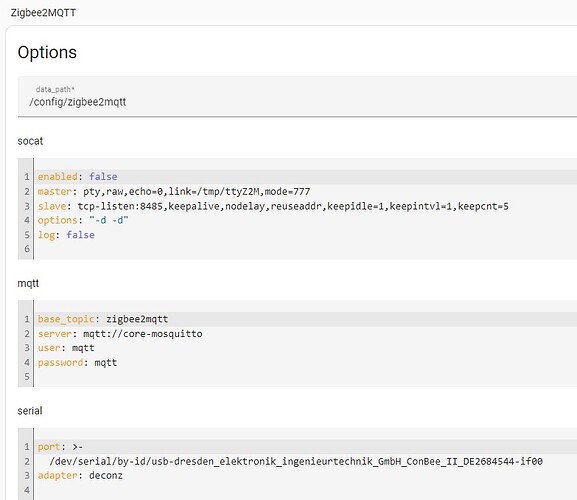The height and width of the screenshot is (500, 577).
Task: Click the 'server: mqtt://core-mosquitto' line
Action: [x=120, y=334]
